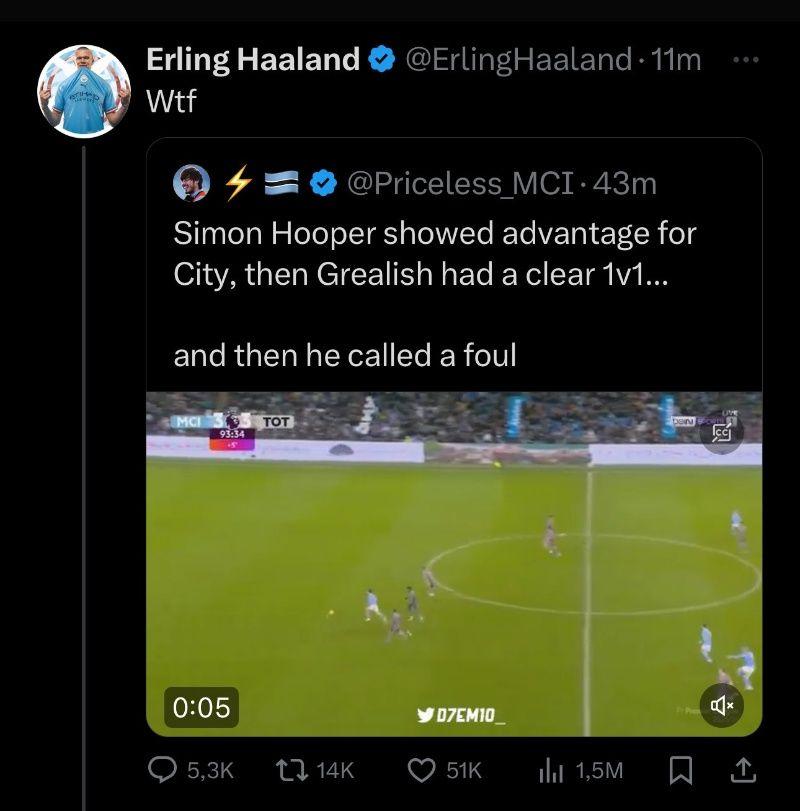Viewport: 800px width, 811px height.
Task: Click the 0:05 video duration badge
Action: [202, 707]
